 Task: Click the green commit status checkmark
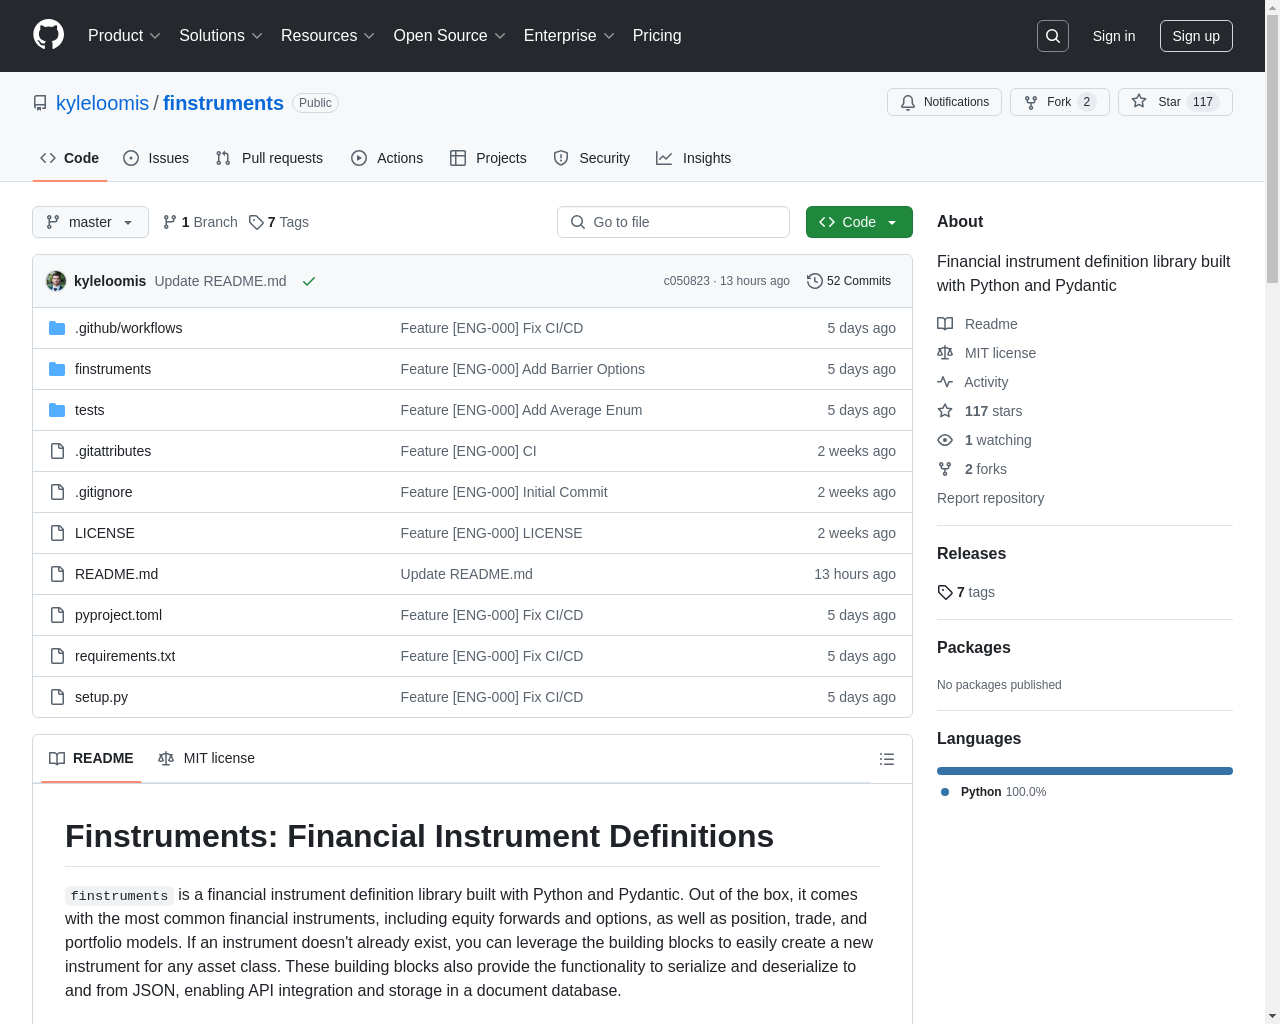[309, 281]
